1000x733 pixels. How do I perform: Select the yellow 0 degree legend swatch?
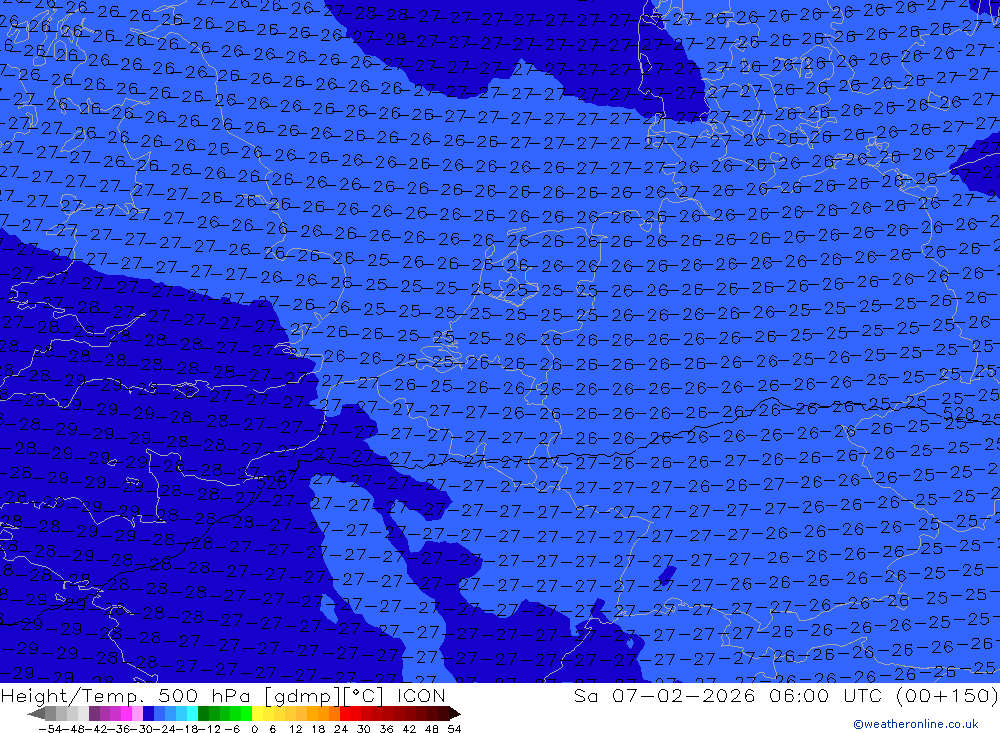(x=258, y=713)
